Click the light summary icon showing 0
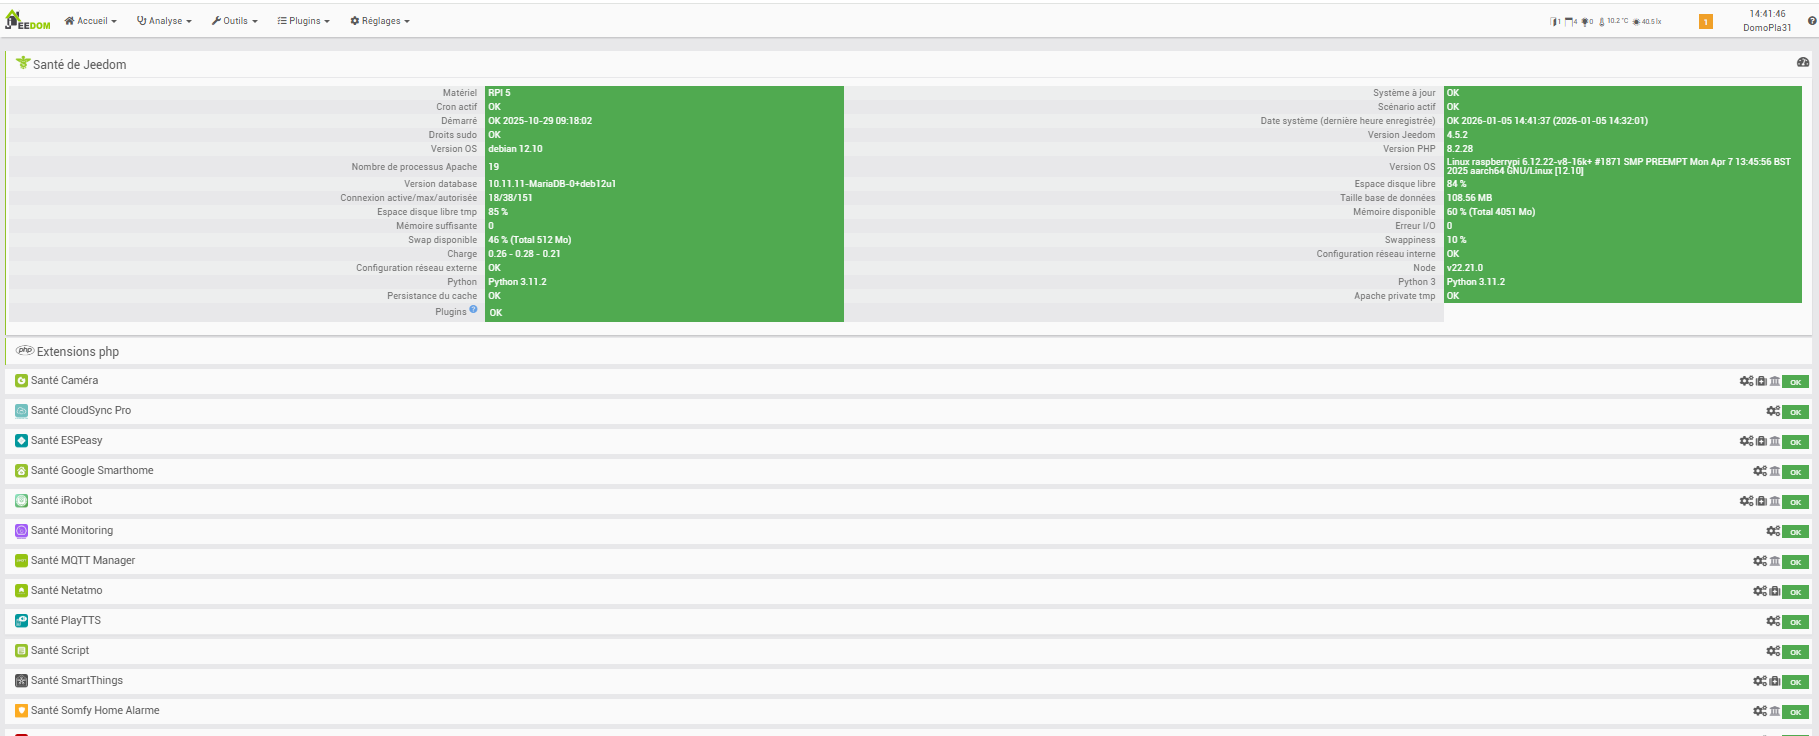This screenshot has height=736, width=1819. tap(1587, 21)
